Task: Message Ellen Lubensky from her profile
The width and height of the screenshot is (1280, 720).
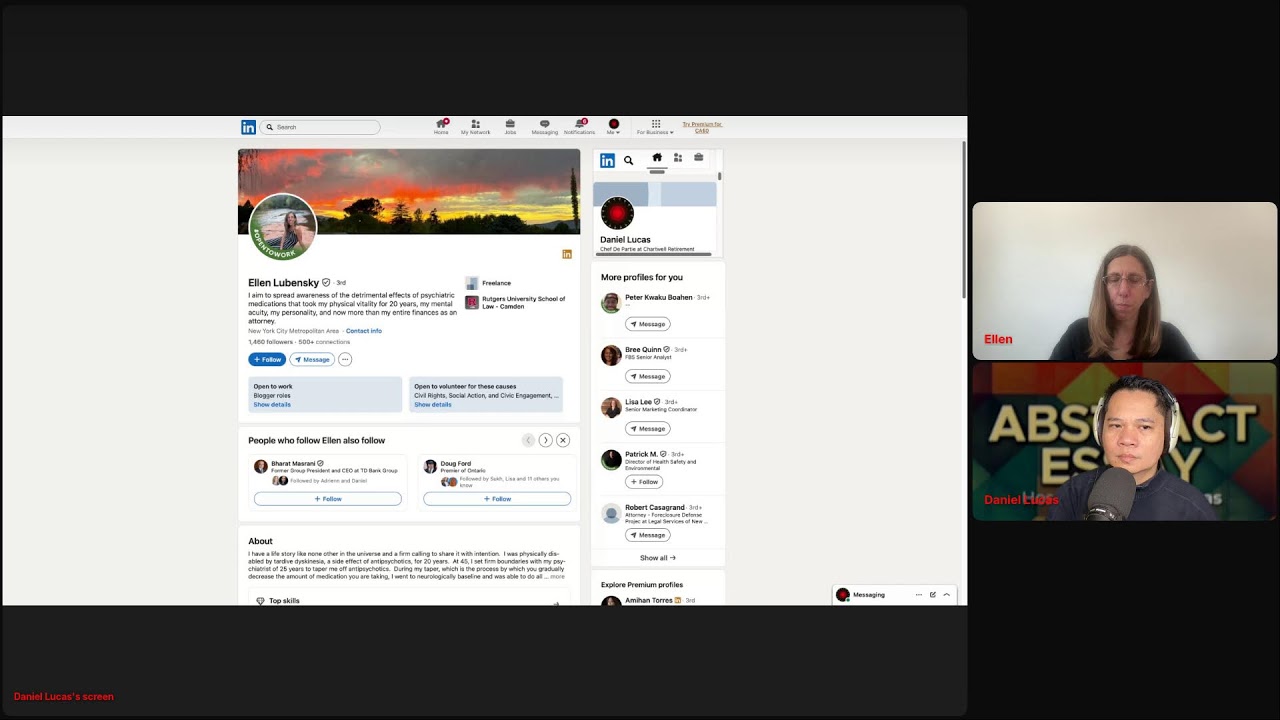Action: [x=312, y=359]
